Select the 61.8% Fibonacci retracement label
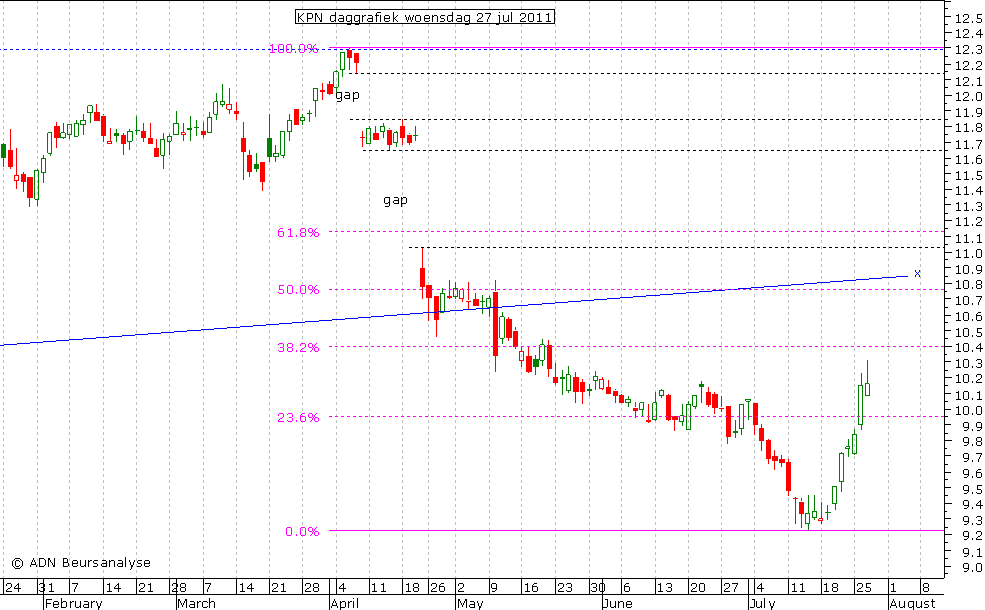The image size is (985, 610). [298, 232]
